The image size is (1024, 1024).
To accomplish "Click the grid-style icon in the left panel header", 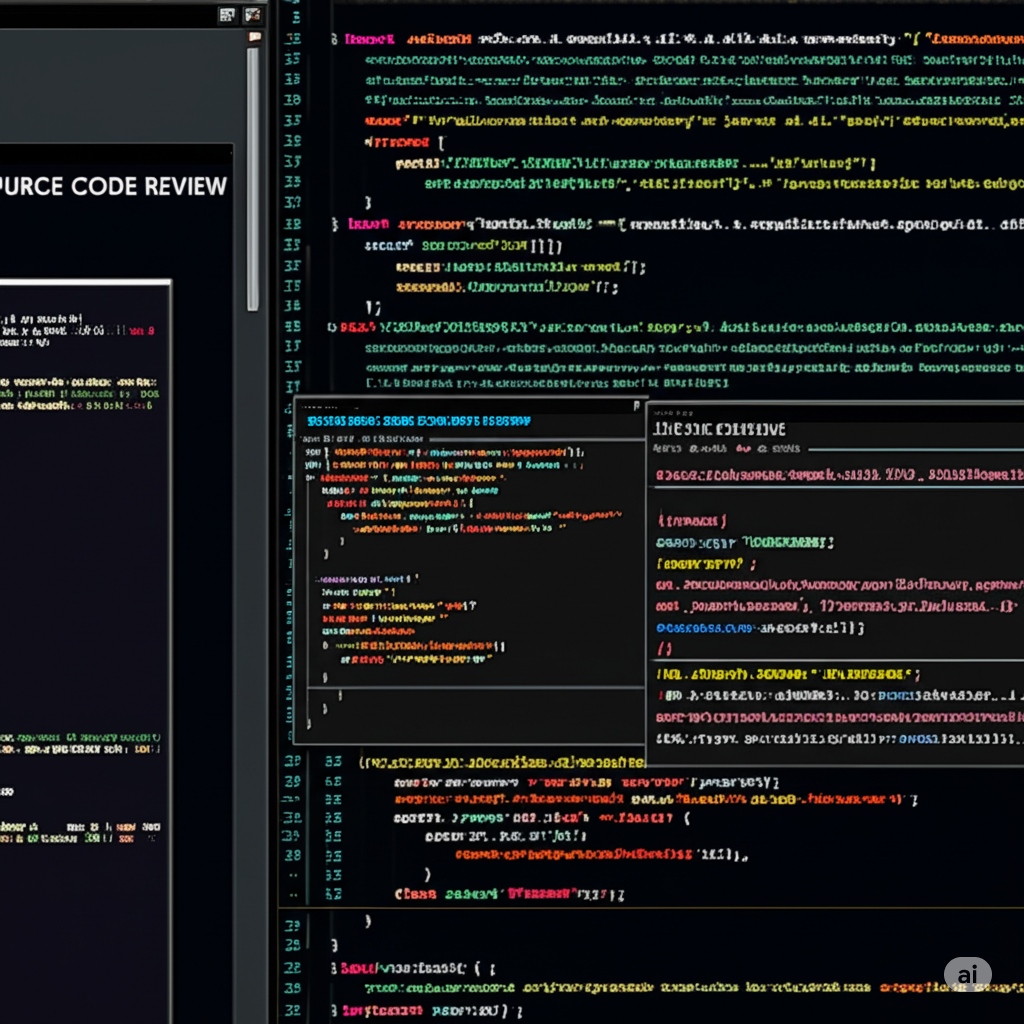I will [x=227, y=15].
